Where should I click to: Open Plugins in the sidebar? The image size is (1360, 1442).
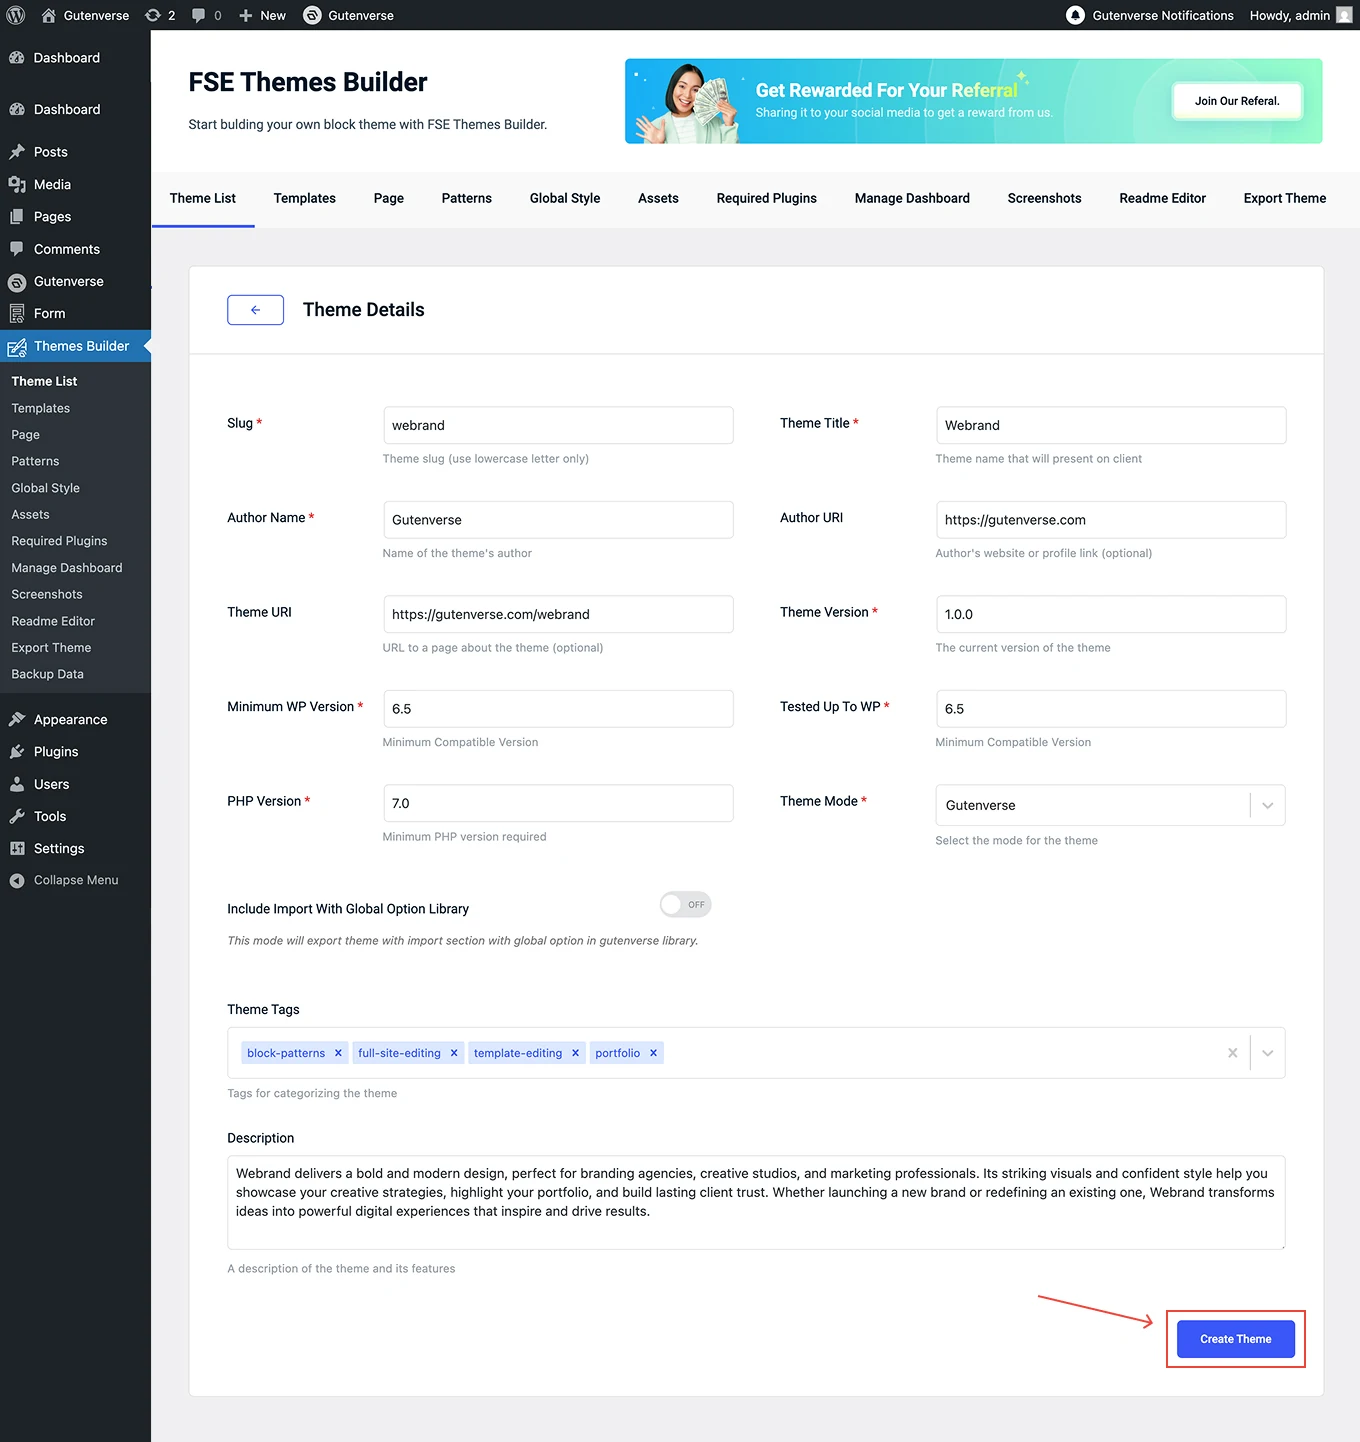pyautogui.click(x=56, y=752)
